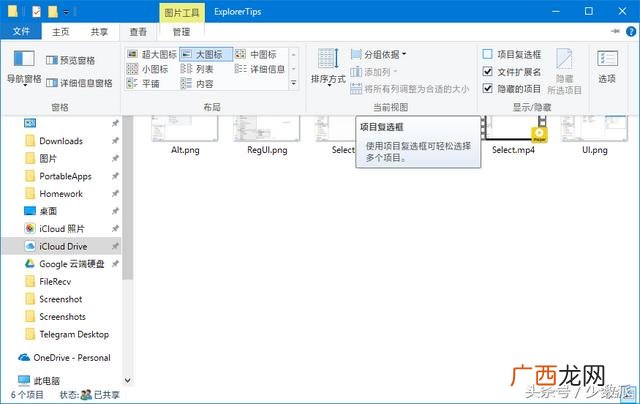Open the File (文件) tab
The image size is (640, 404).
tap(21, 31)
